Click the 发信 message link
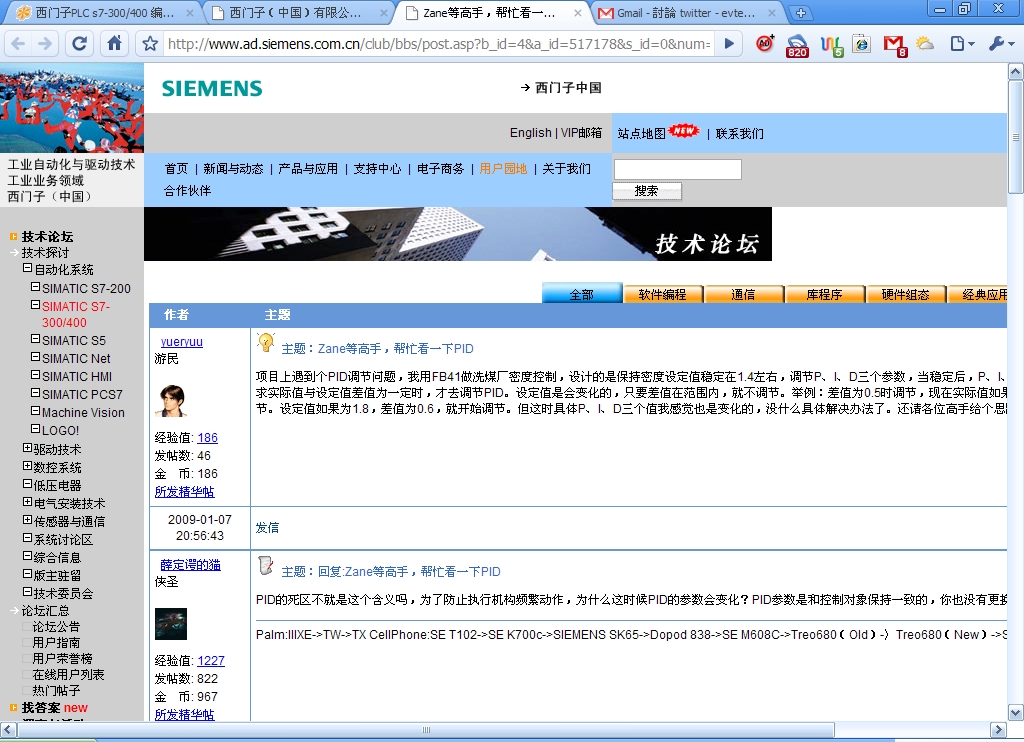 point(267,528)
